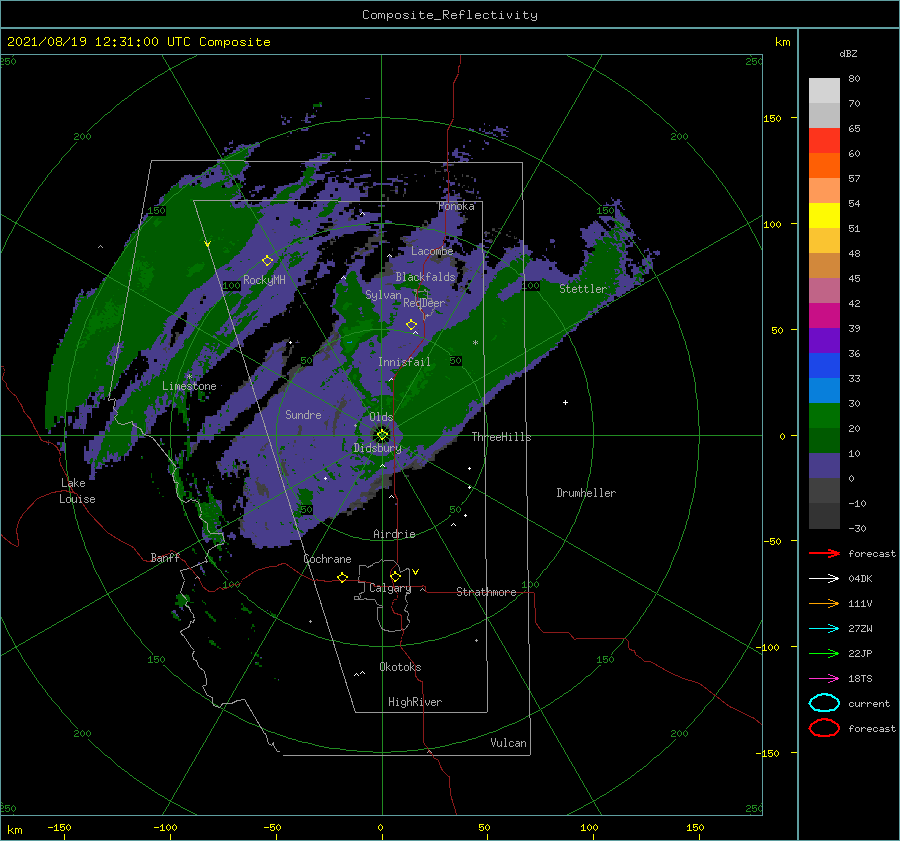Click the Stettler town label
The width and height of the screenshot is (900, 841).
pos(583,289)
